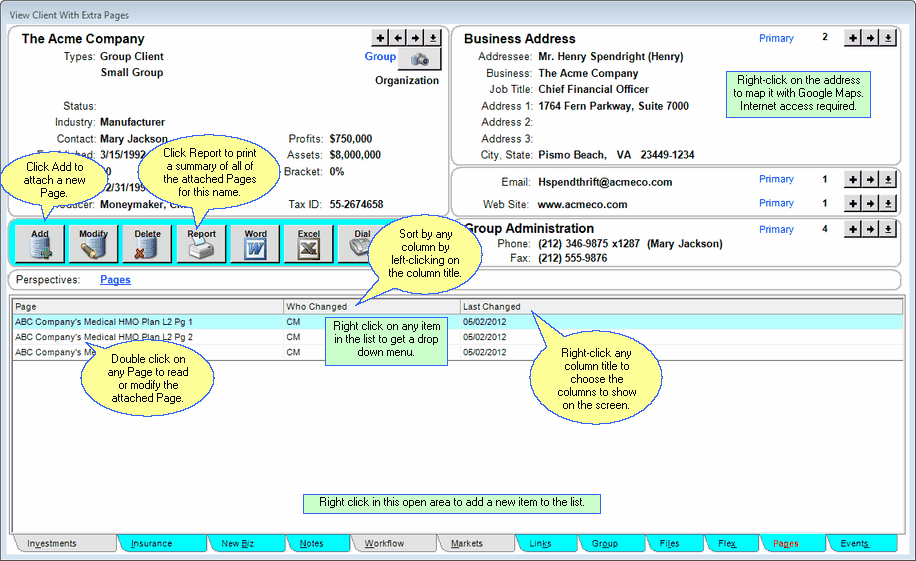Click the Delete page button

coord(147,244)
